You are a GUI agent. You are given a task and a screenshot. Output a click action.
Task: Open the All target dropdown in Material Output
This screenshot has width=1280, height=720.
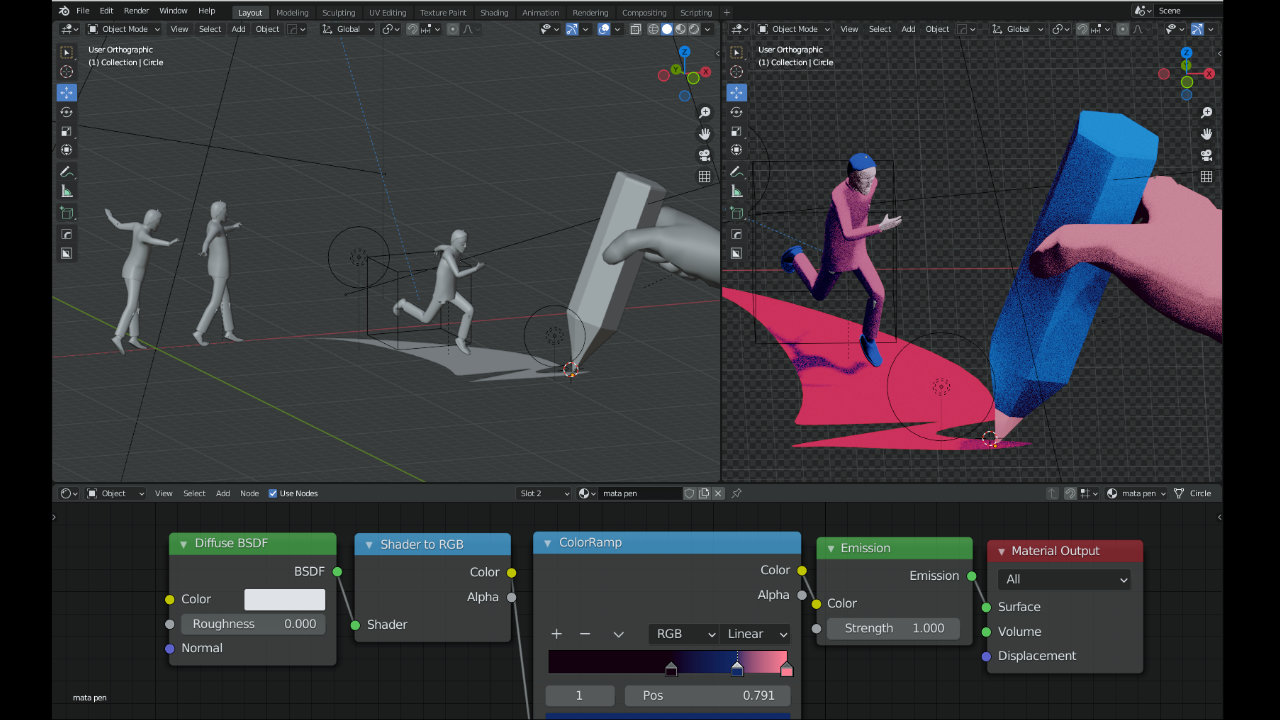pos(1064,579)
